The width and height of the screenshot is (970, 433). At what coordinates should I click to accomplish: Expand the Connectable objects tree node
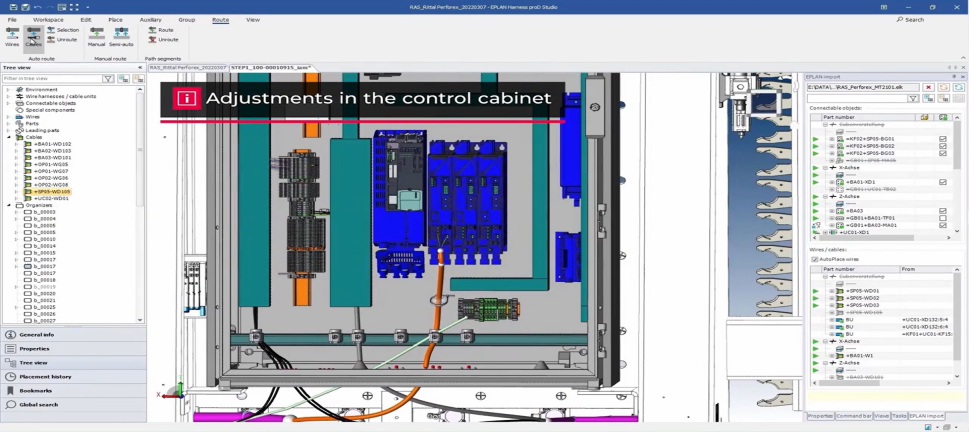pyautogui.click(x=9, y=103)
